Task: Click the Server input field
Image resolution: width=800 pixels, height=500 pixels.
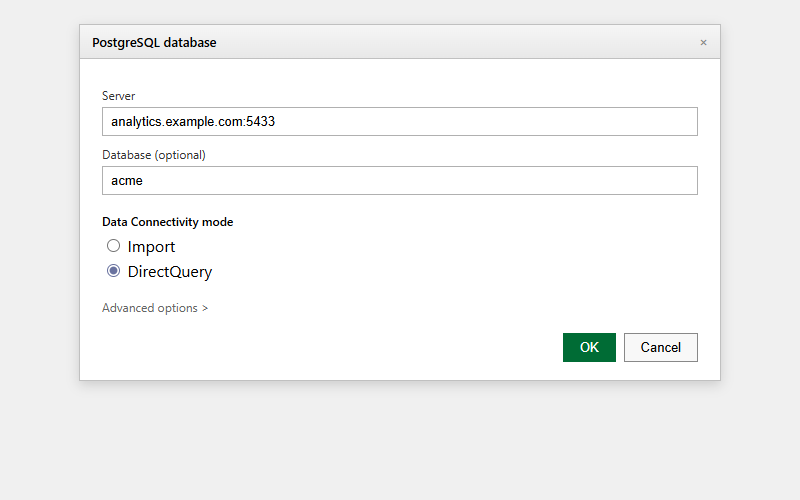Action: [x=399, y=121]
